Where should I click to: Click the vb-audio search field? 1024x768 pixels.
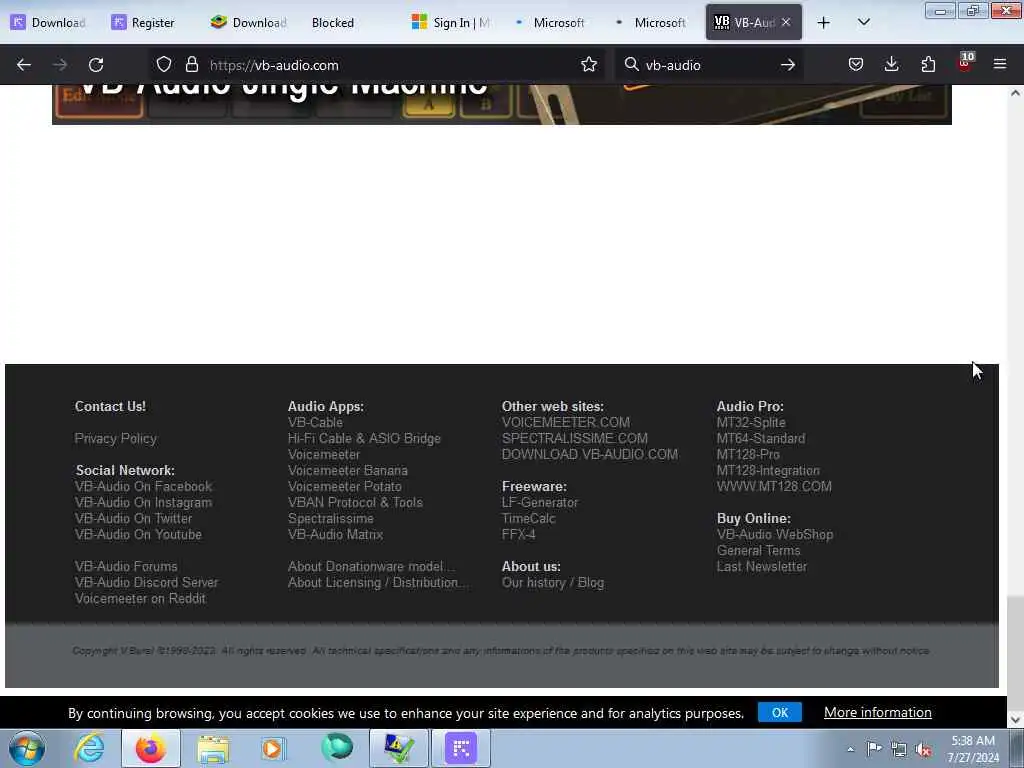(709, 65)
